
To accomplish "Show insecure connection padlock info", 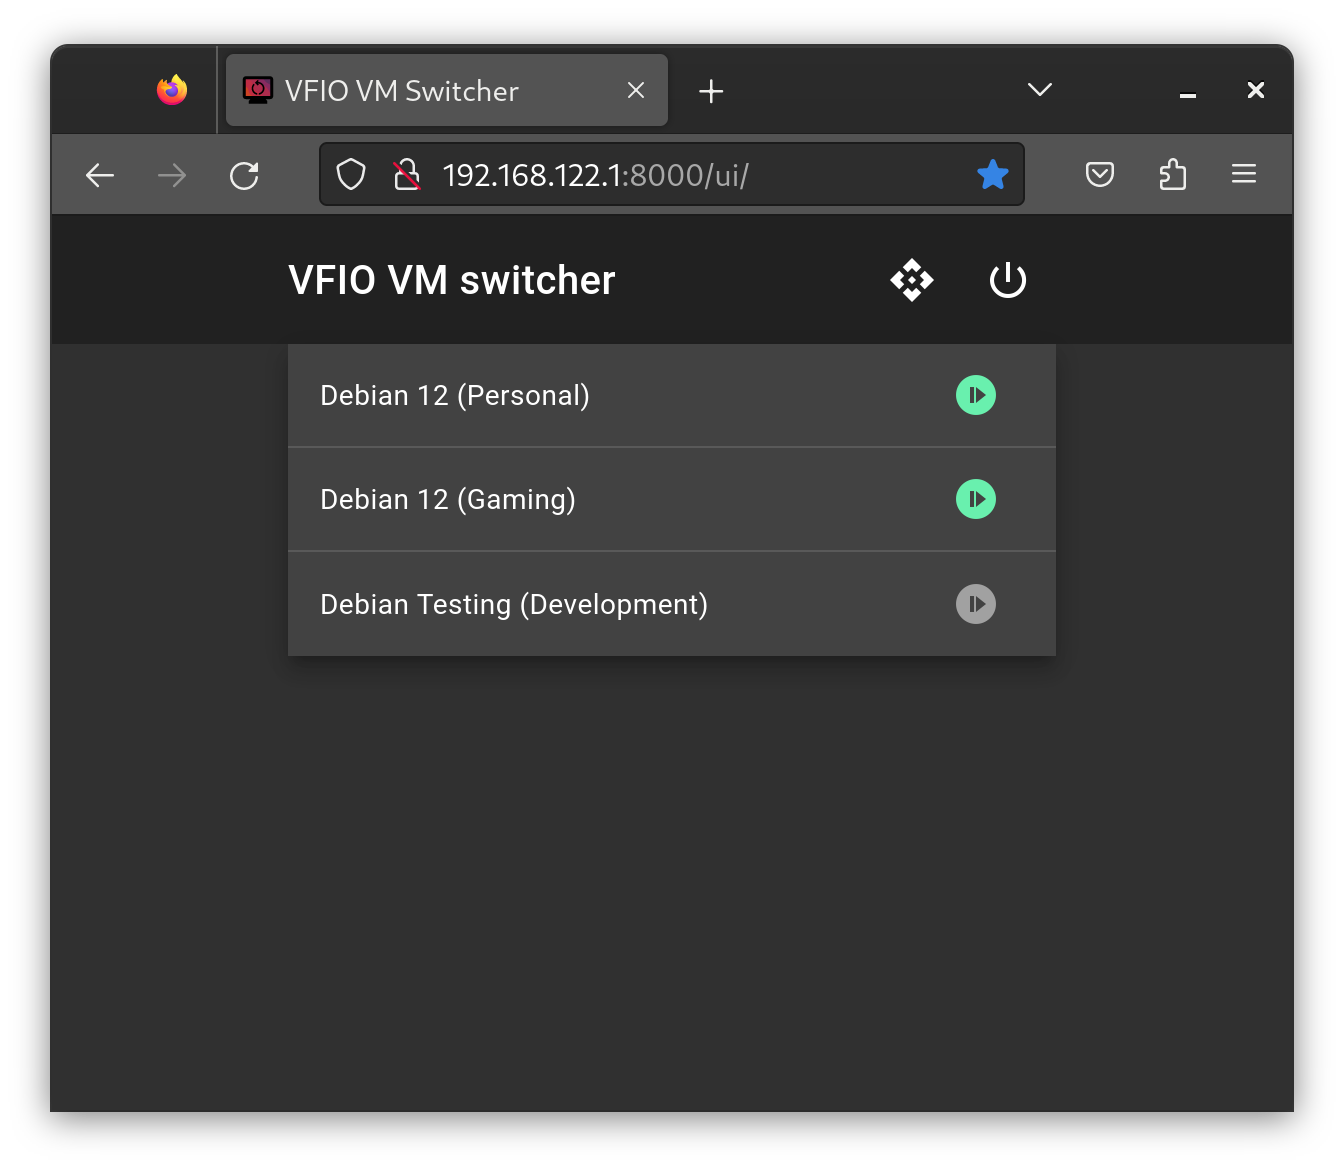I will tap(407, 175).
